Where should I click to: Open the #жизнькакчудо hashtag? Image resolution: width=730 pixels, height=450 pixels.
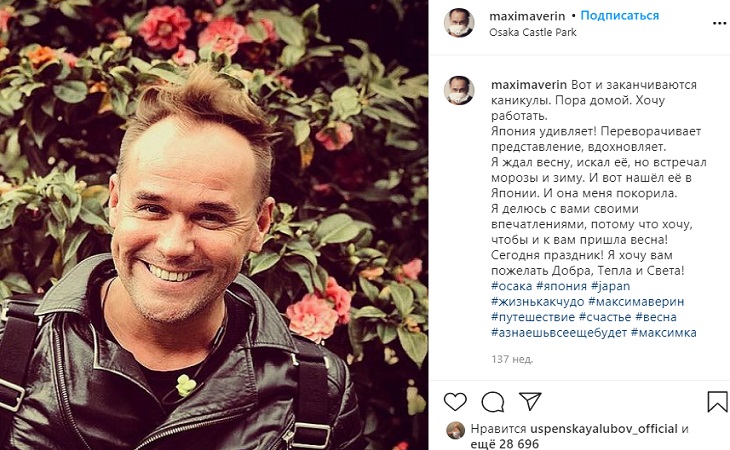(x=537, y=301)
